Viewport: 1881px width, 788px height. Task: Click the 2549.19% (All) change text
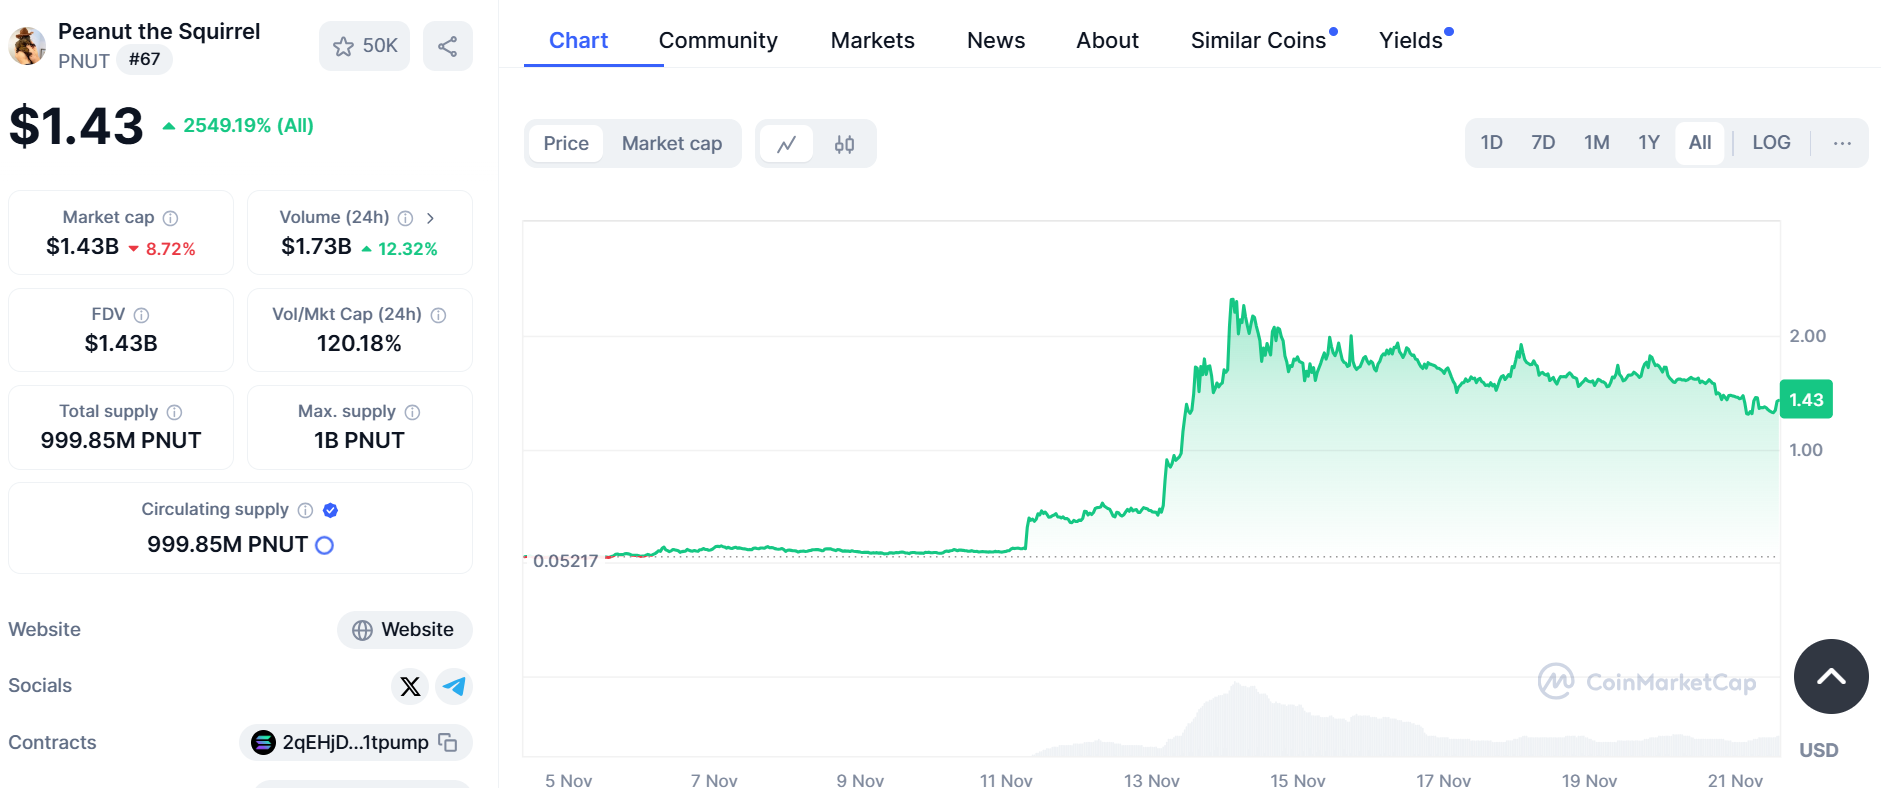[x=248, y=125]
